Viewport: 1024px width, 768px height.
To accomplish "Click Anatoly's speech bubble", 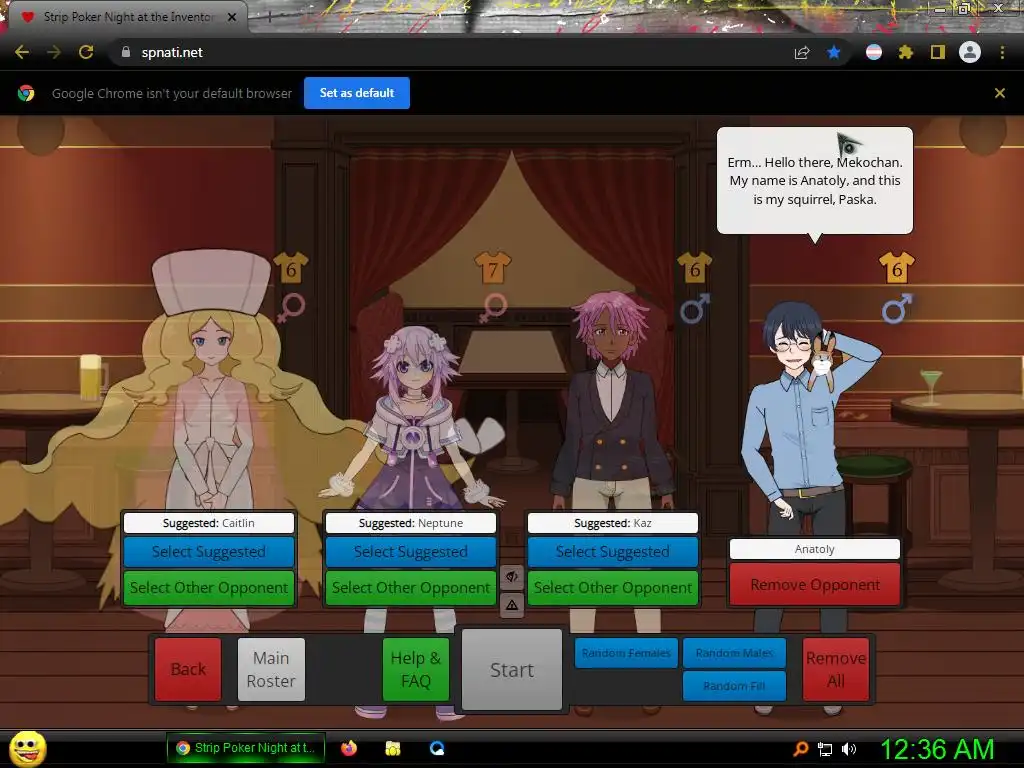I will (x=815, y=181).
